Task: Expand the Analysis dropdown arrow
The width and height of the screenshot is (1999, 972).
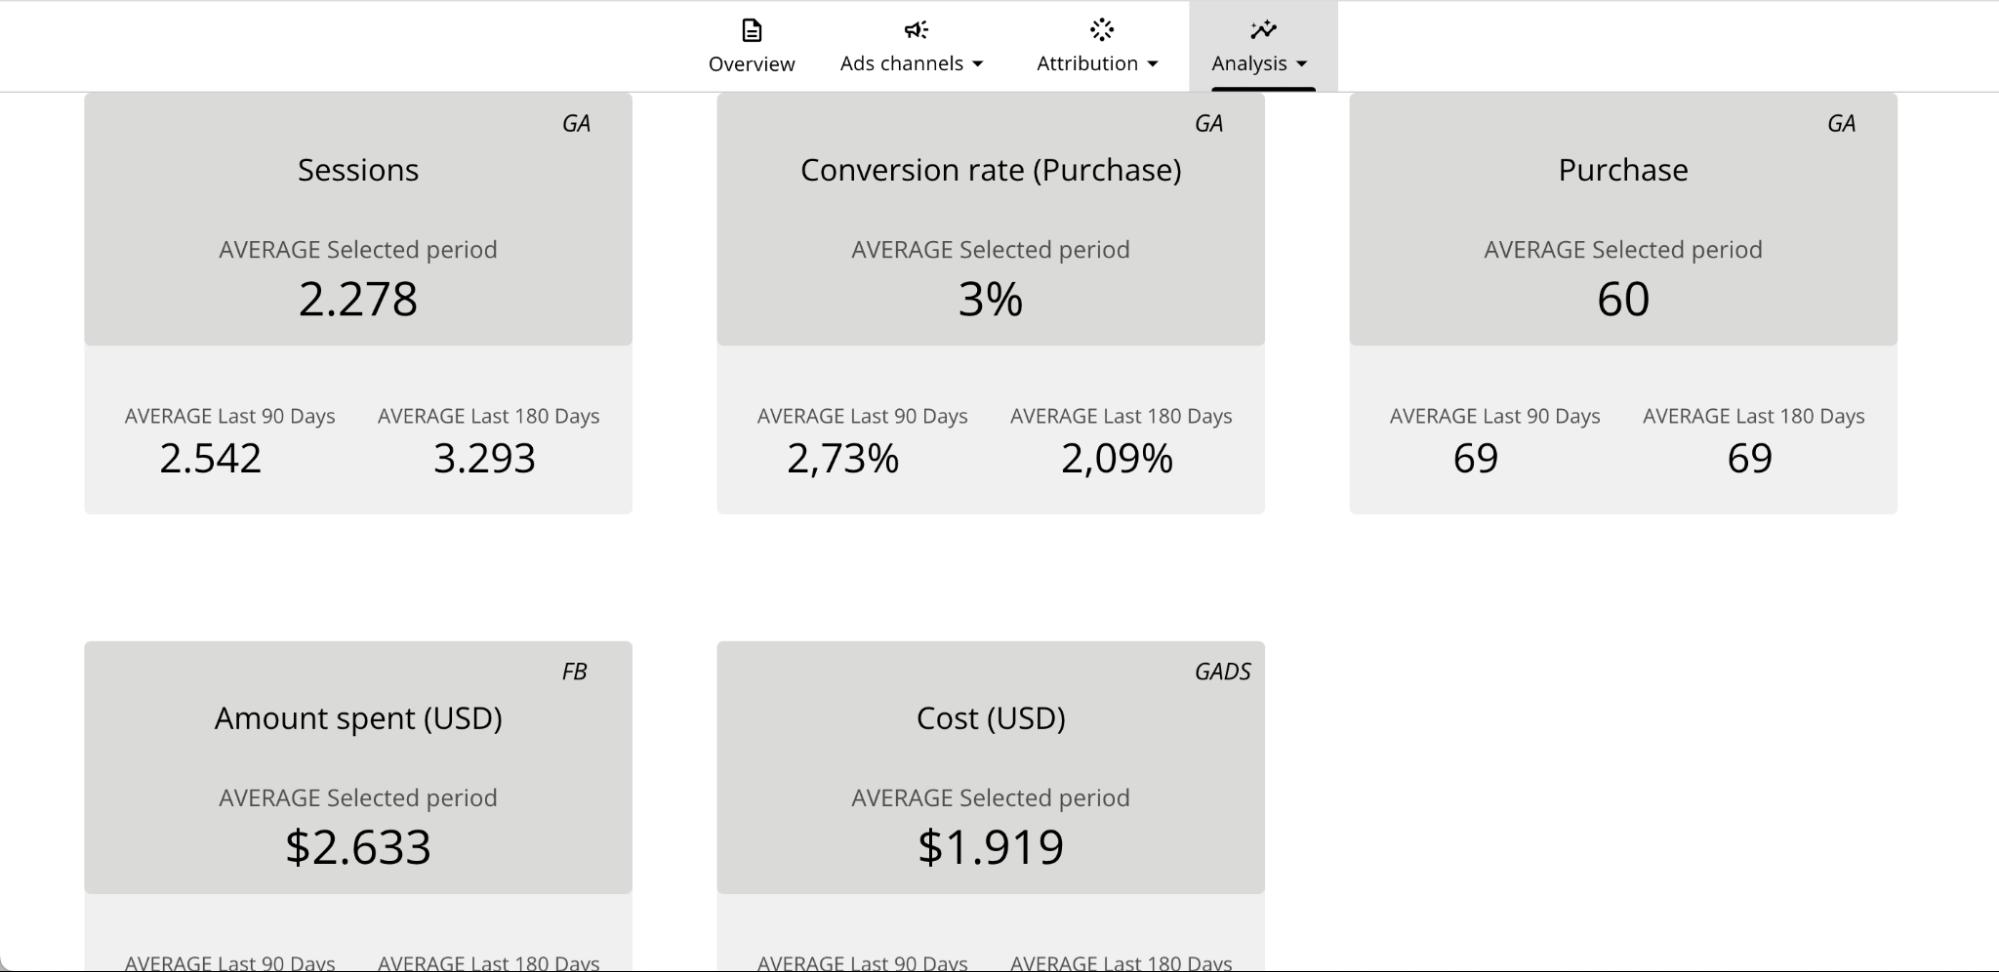Action: [x=1301, y=64]
